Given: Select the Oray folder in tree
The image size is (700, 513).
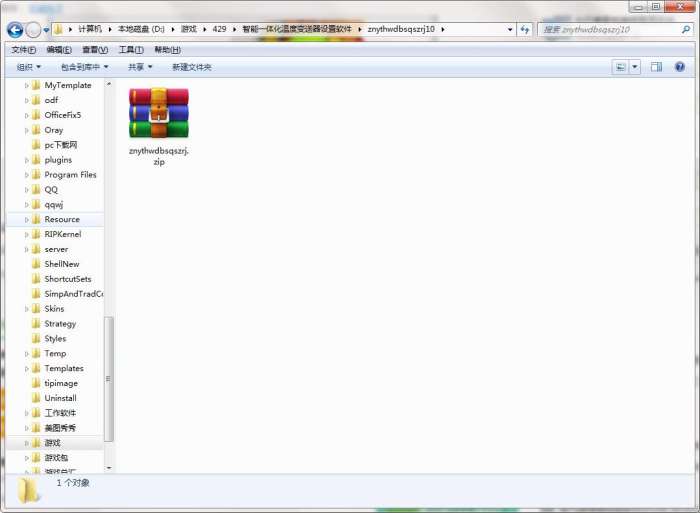Looking at the screenshot, I should [x=54, y=130].
